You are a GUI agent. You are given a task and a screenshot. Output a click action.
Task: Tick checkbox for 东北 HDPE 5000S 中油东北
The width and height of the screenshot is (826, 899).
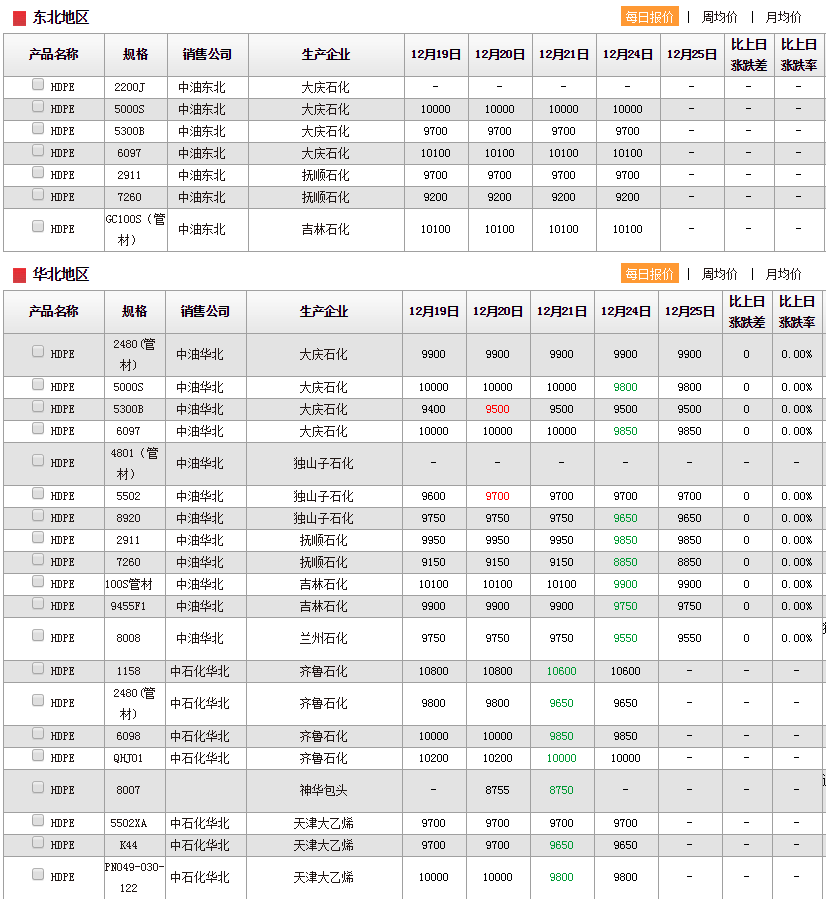(x=38, y=107)
